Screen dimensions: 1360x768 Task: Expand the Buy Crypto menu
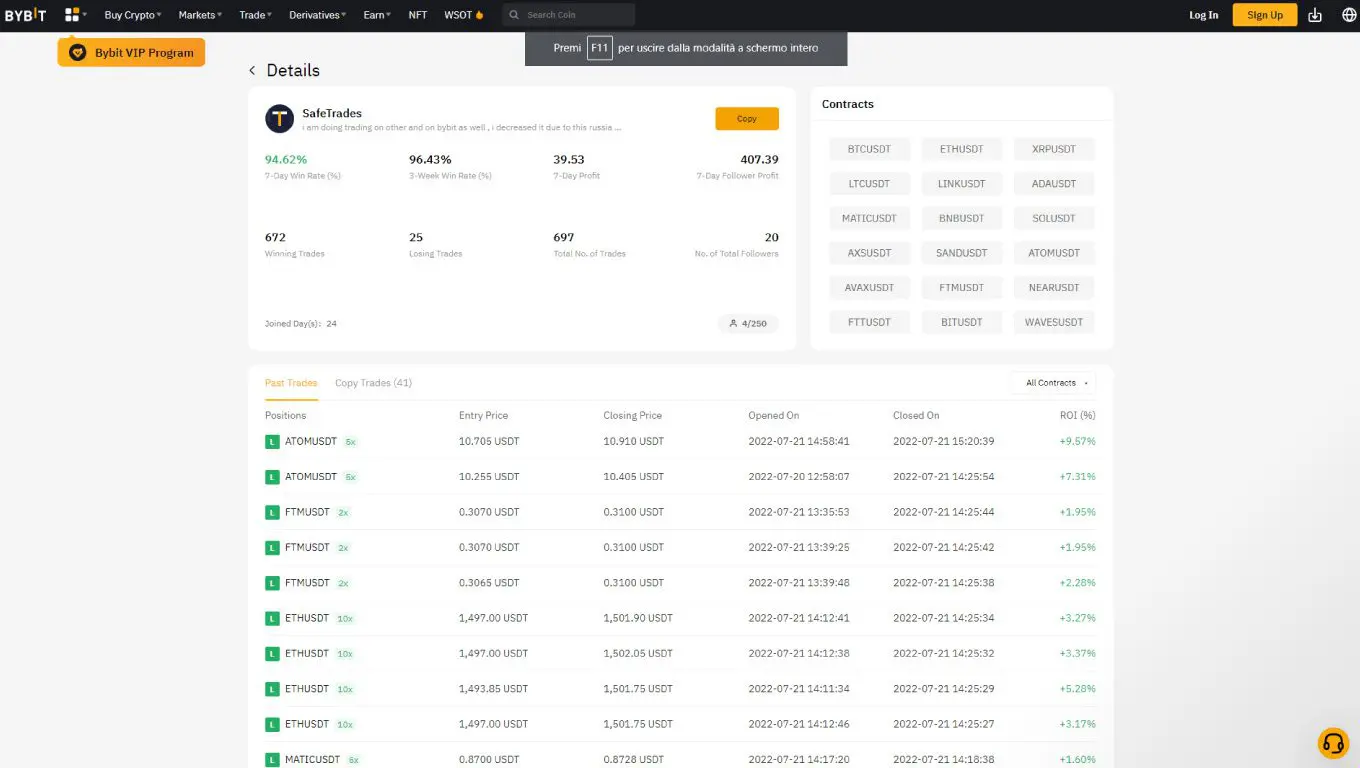[x=133, y=15]
